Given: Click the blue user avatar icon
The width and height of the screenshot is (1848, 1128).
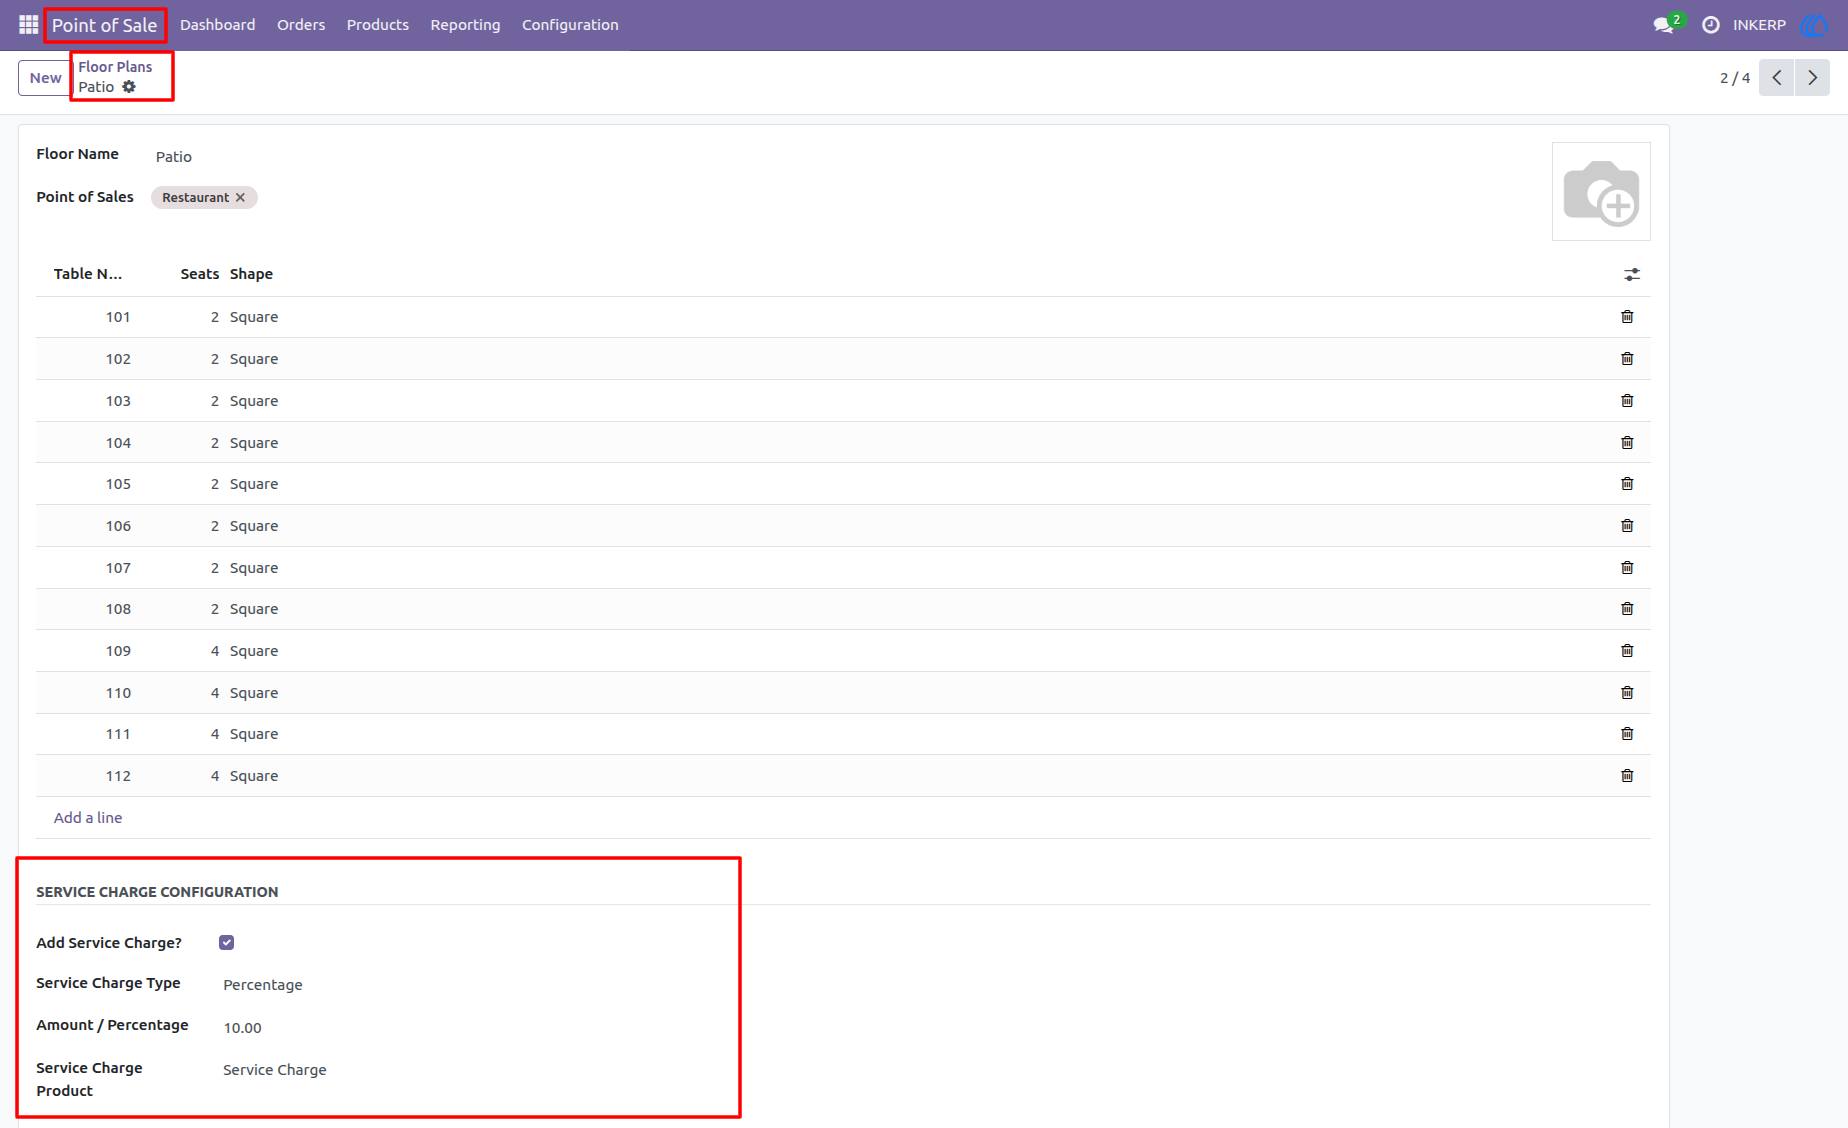Looking at the screenshot, I should tap(1813, 25).
